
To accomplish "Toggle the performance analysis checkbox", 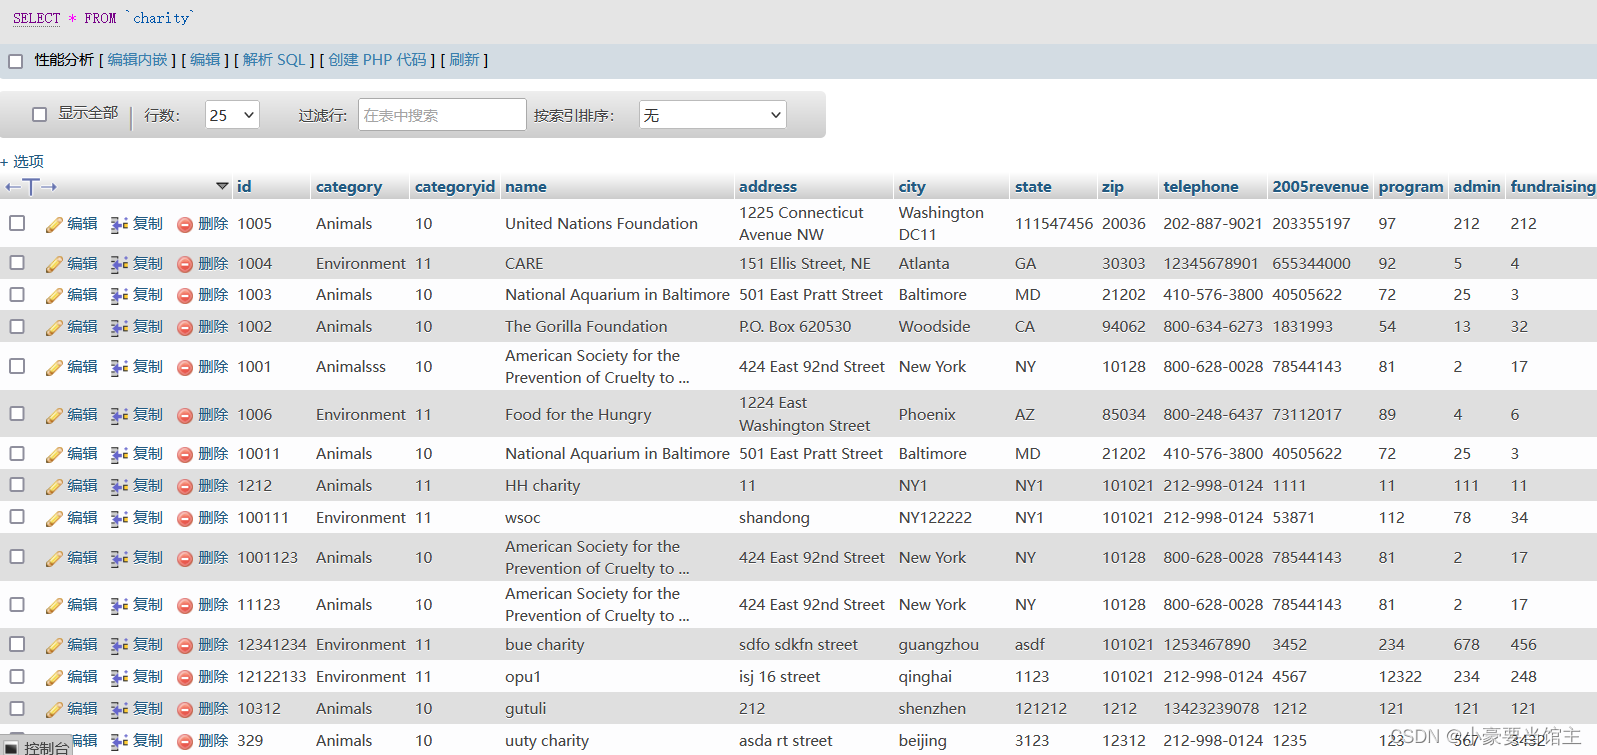I will click(15, 61).
